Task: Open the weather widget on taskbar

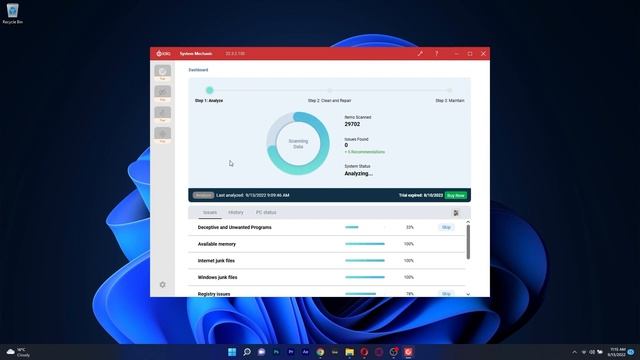Action: pyautogui.click(x=18, y=352)
